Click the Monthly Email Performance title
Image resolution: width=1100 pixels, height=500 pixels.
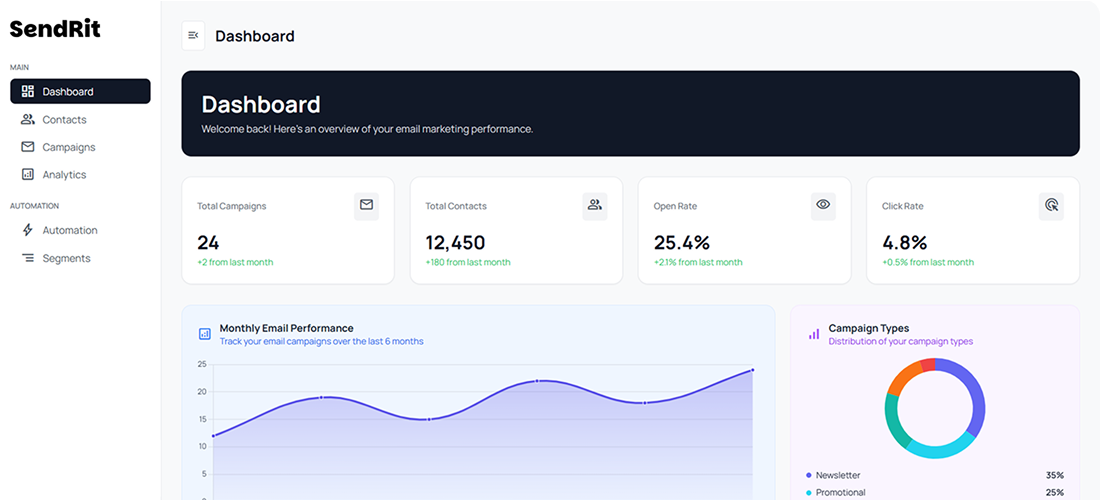(286, 328)
